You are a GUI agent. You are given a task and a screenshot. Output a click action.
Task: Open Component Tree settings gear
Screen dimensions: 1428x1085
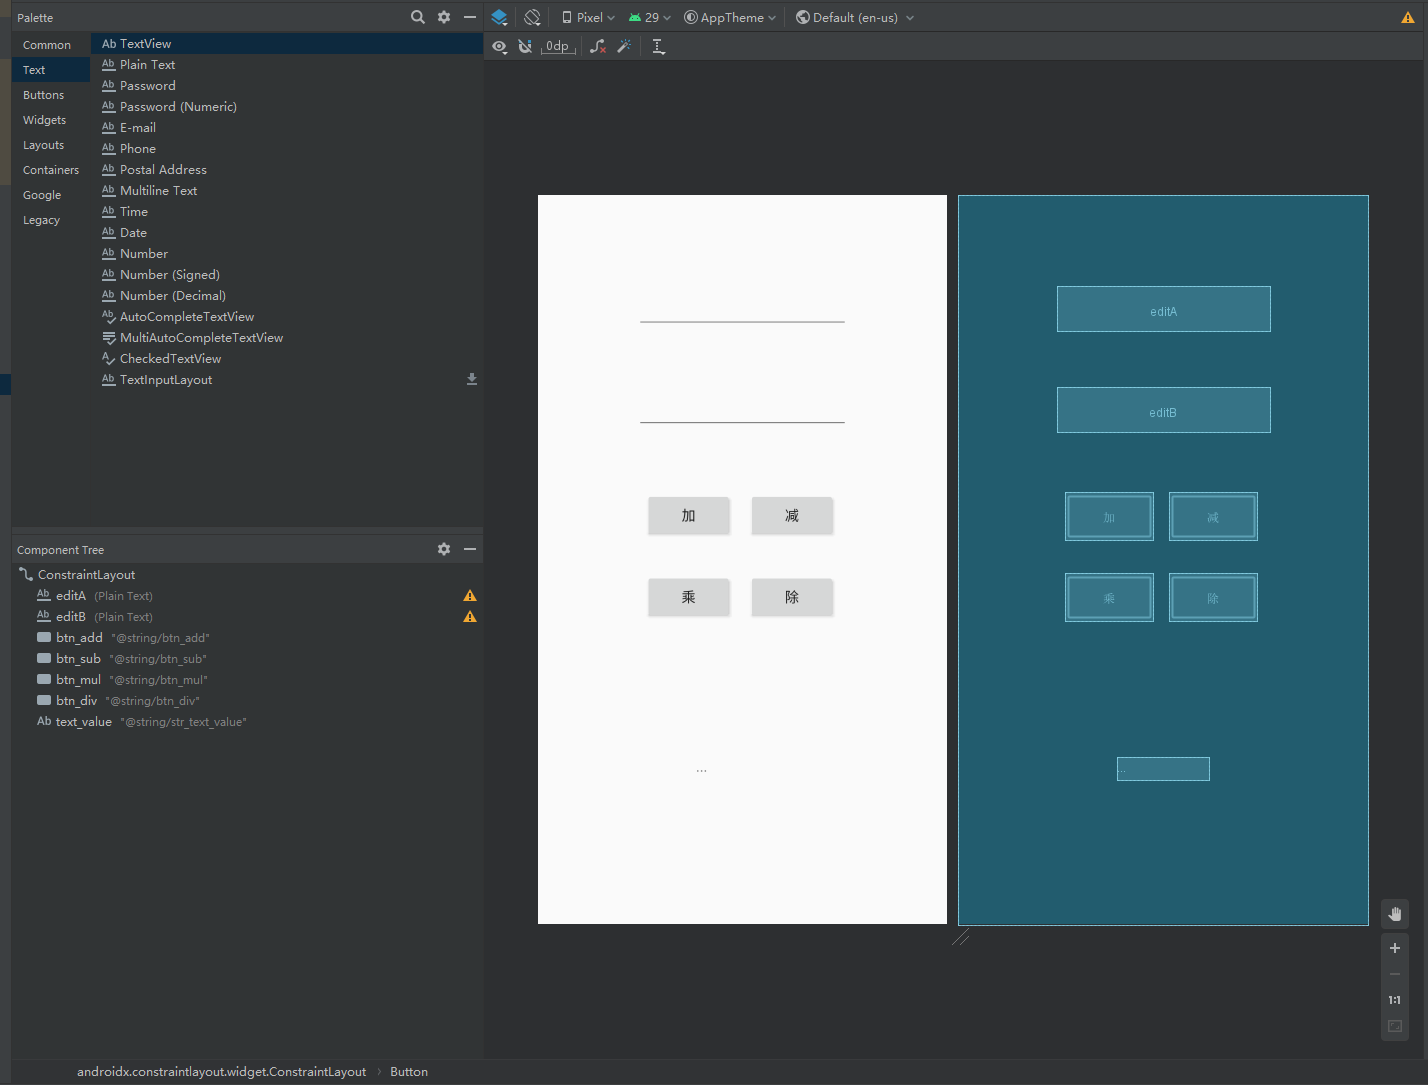click(x=444, y=549)
